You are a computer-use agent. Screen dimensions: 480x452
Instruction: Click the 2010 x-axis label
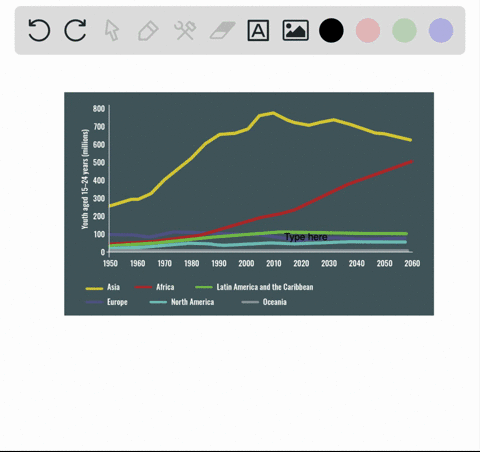pos(274,263)
